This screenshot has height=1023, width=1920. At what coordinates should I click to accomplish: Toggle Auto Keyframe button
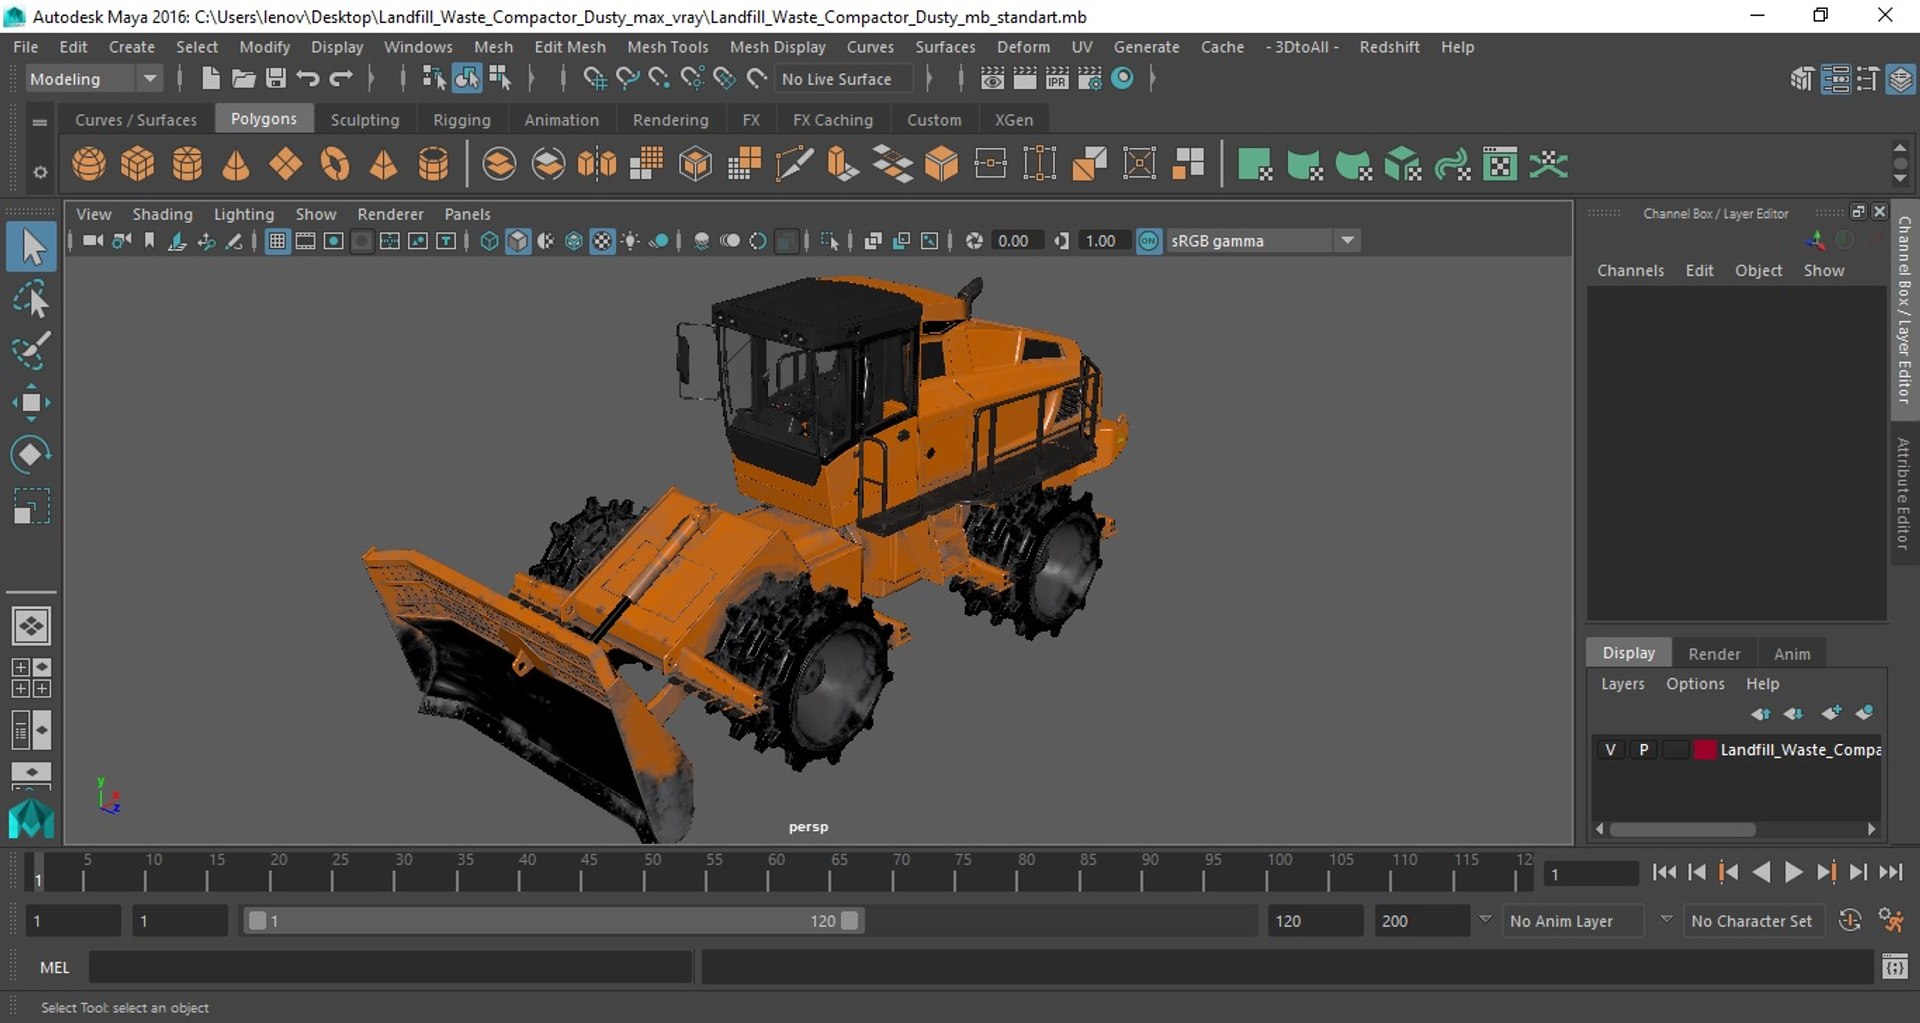(x=1850, y=921)
